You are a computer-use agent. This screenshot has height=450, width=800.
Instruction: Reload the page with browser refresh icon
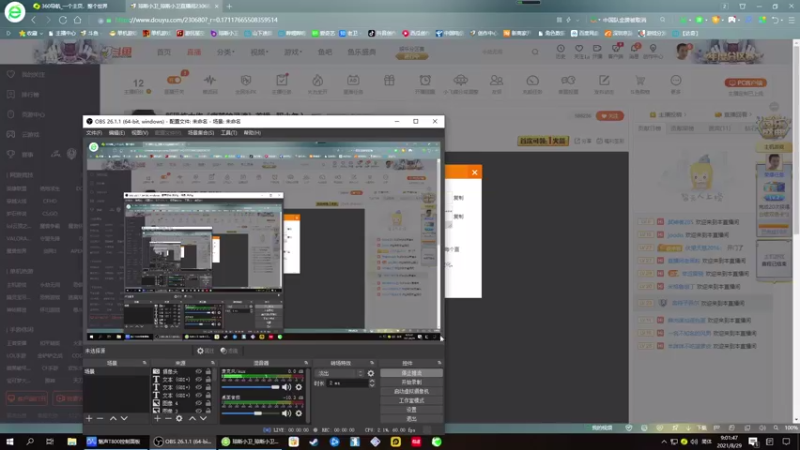pyautogui.click(x=63, y=20)
